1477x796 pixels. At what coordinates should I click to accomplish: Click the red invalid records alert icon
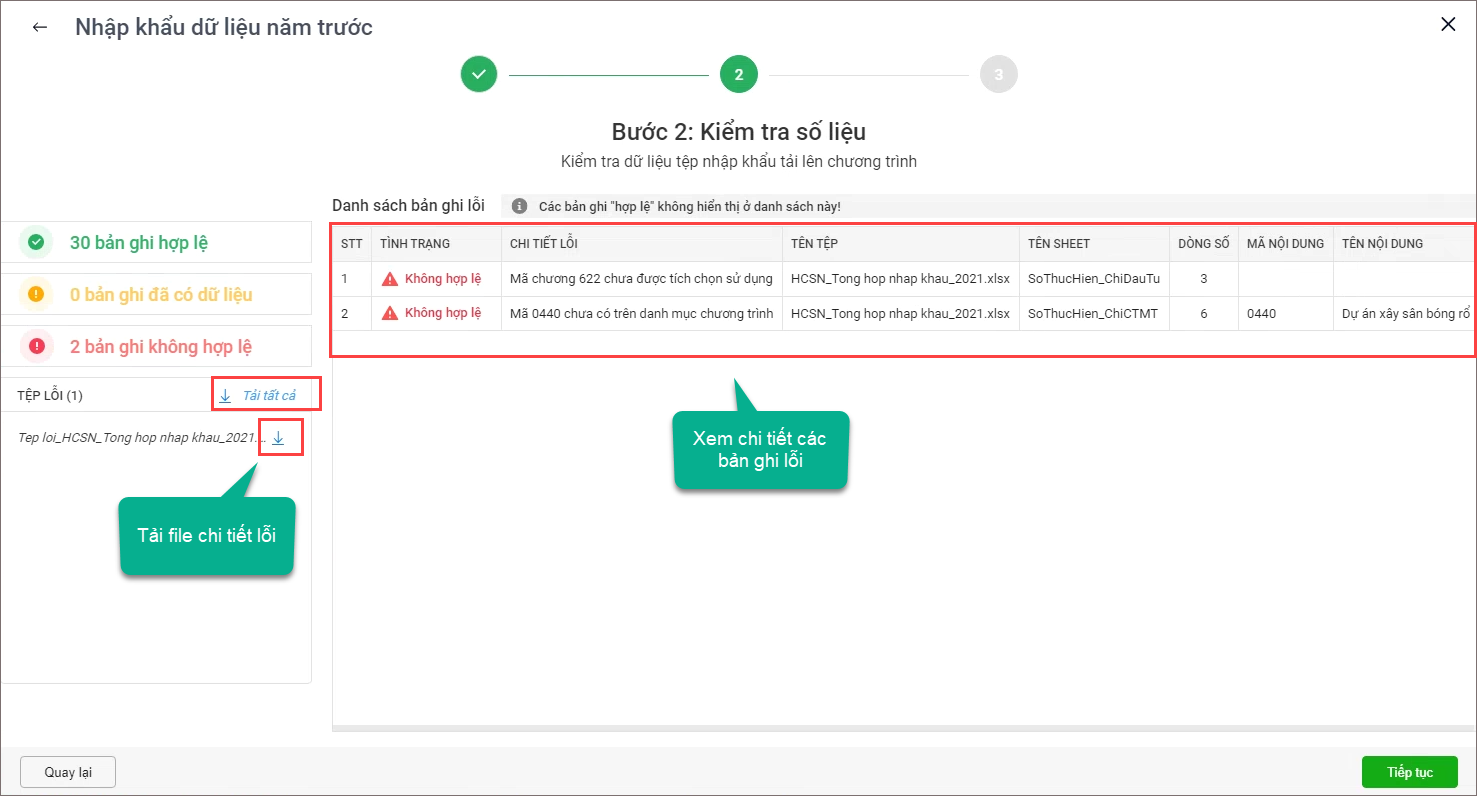pos(37,346)
